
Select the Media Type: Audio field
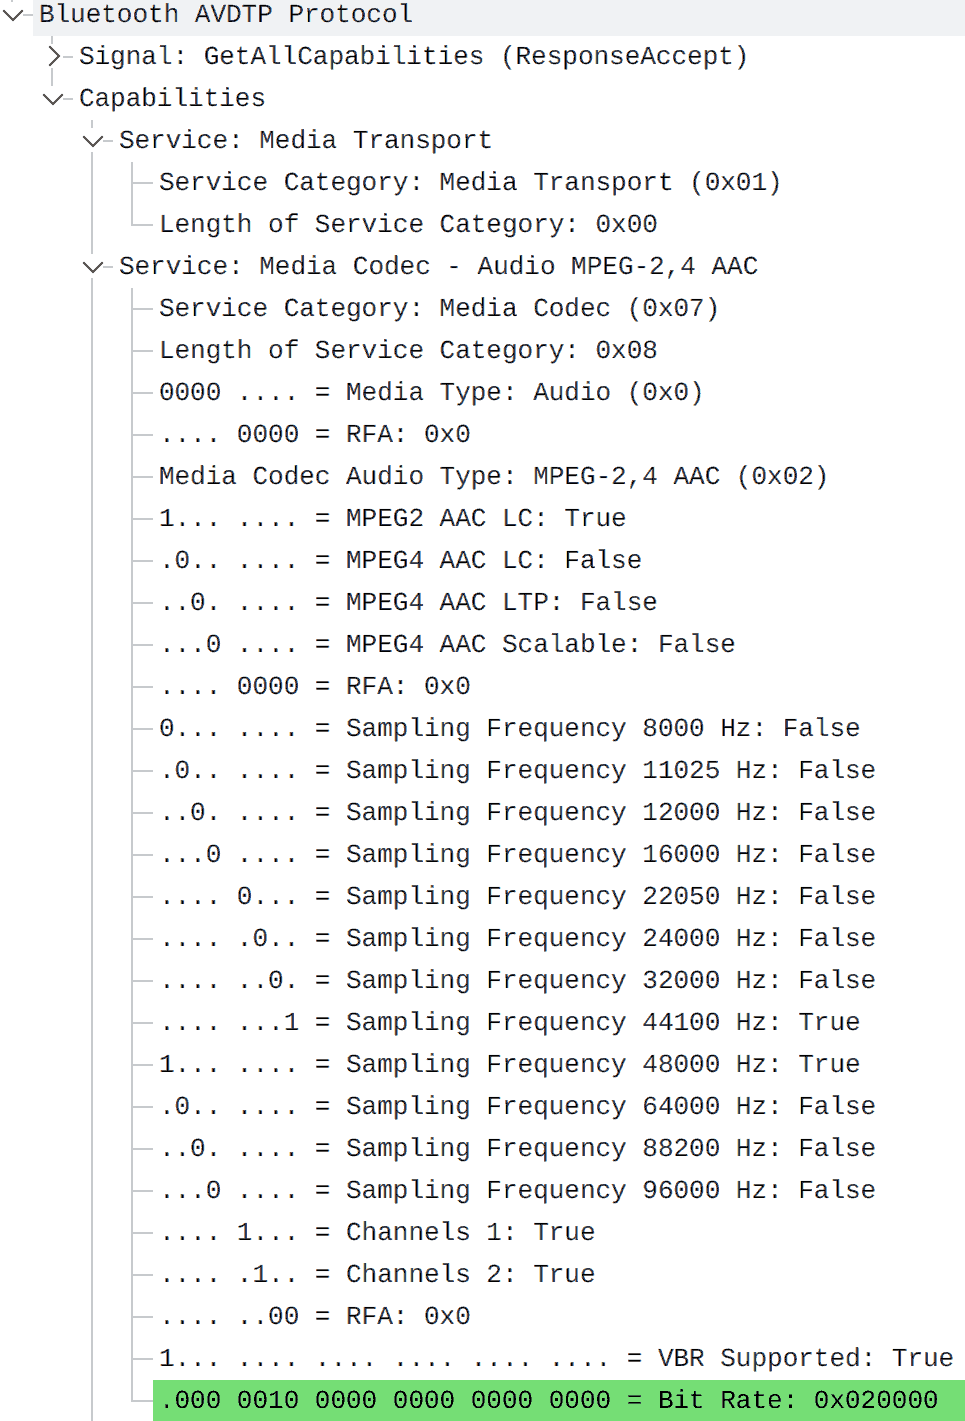click(430, 391)
